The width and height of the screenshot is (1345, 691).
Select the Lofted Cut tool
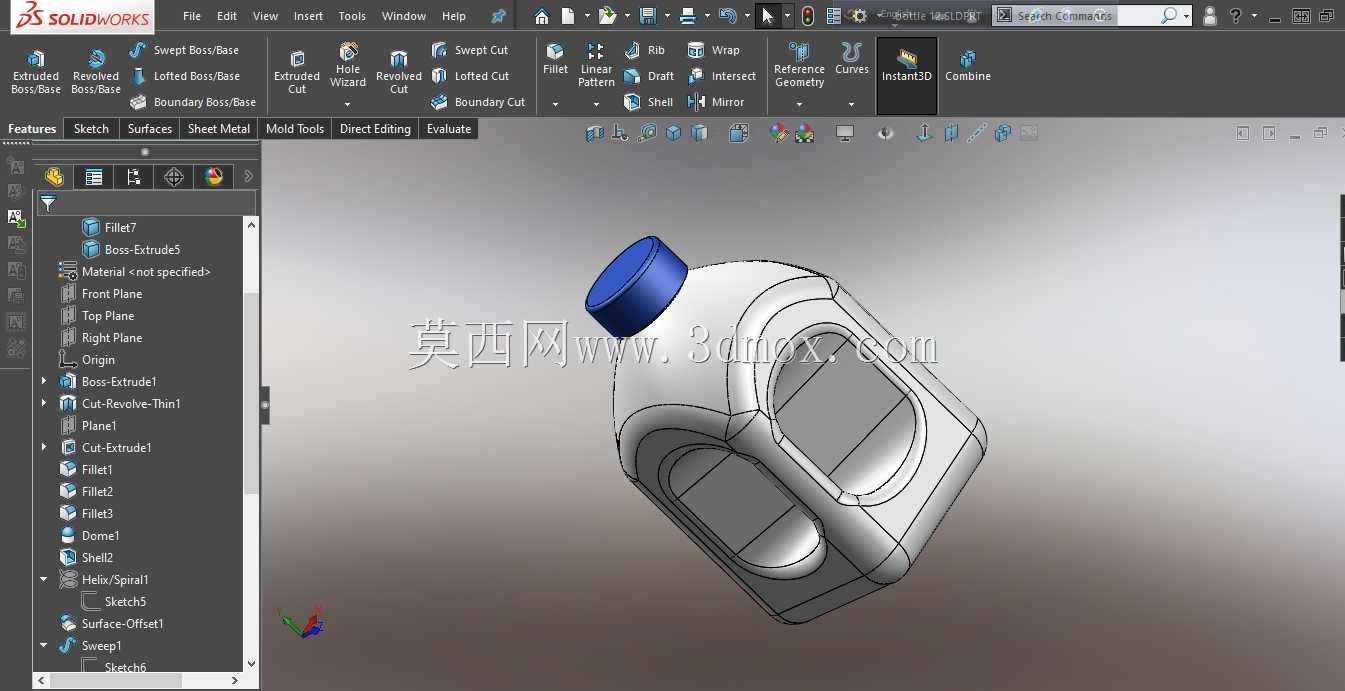click(469, 76)
